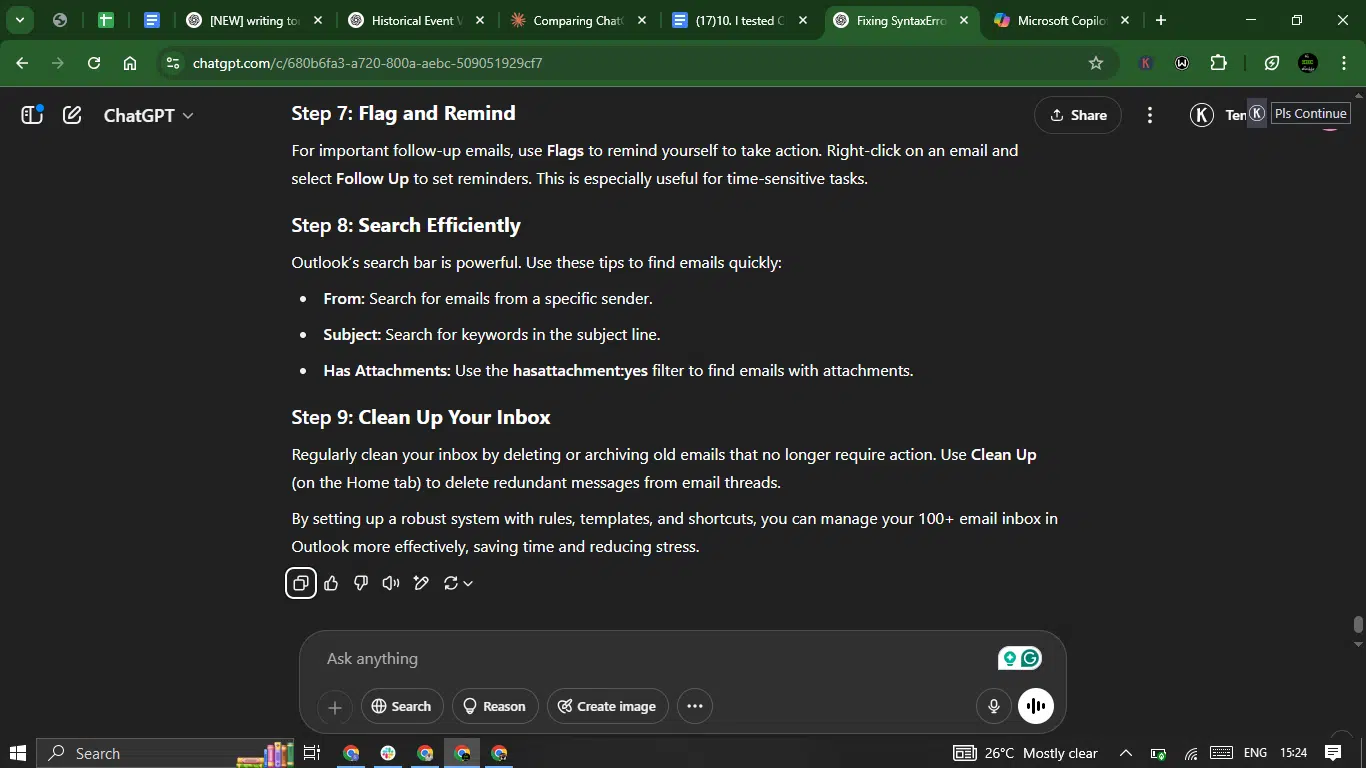The width and height of the screenshot is (1366, 768).
Task: Click the green lightbulb extension icon in composer
Action: tap(1010, 658)
